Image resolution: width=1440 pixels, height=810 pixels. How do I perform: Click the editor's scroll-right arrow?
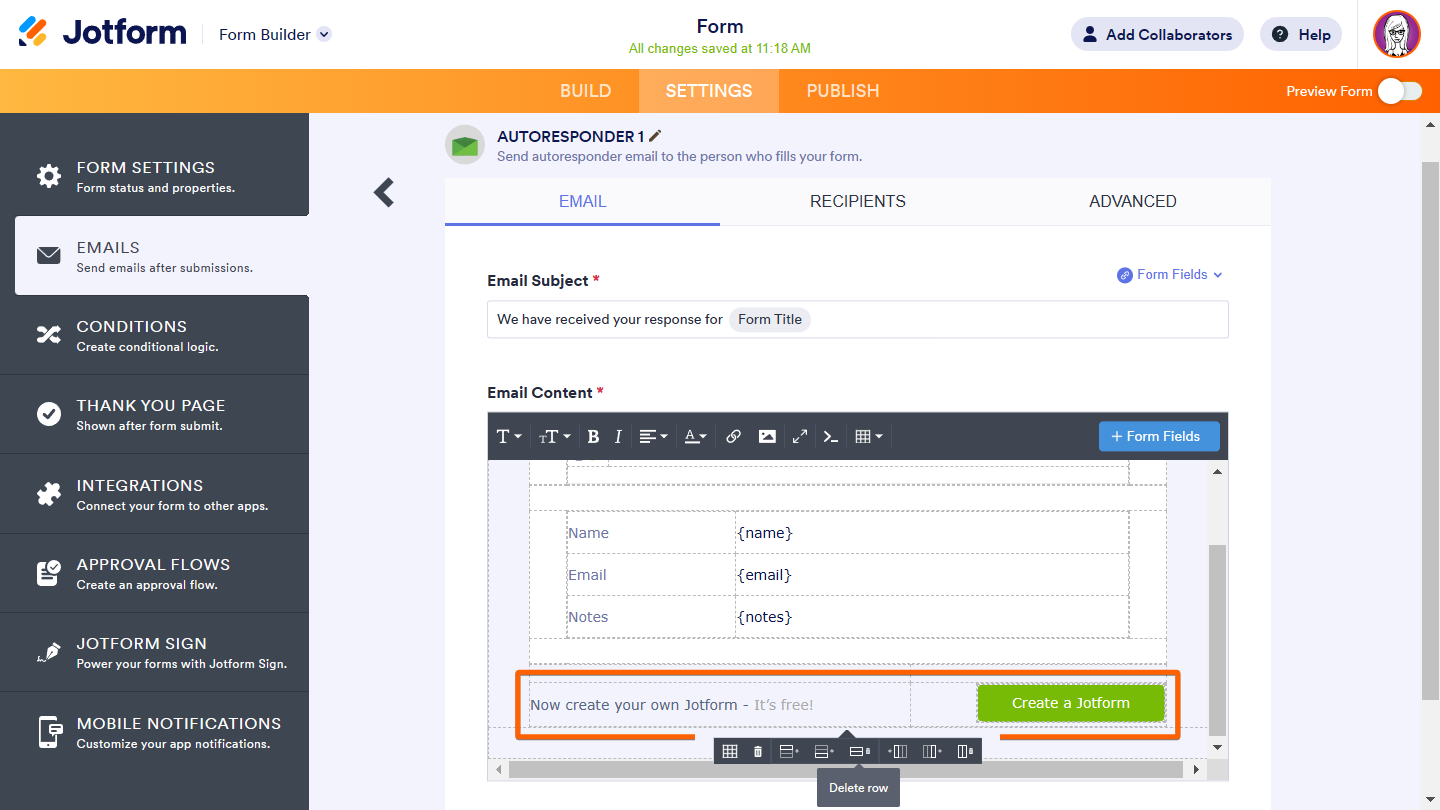(1197, 770)
